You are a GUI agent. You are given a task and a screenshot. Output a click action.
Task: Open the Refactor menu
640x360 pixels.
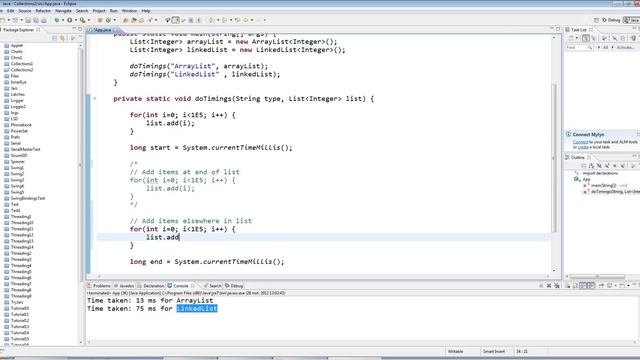(x=43, y=11)
